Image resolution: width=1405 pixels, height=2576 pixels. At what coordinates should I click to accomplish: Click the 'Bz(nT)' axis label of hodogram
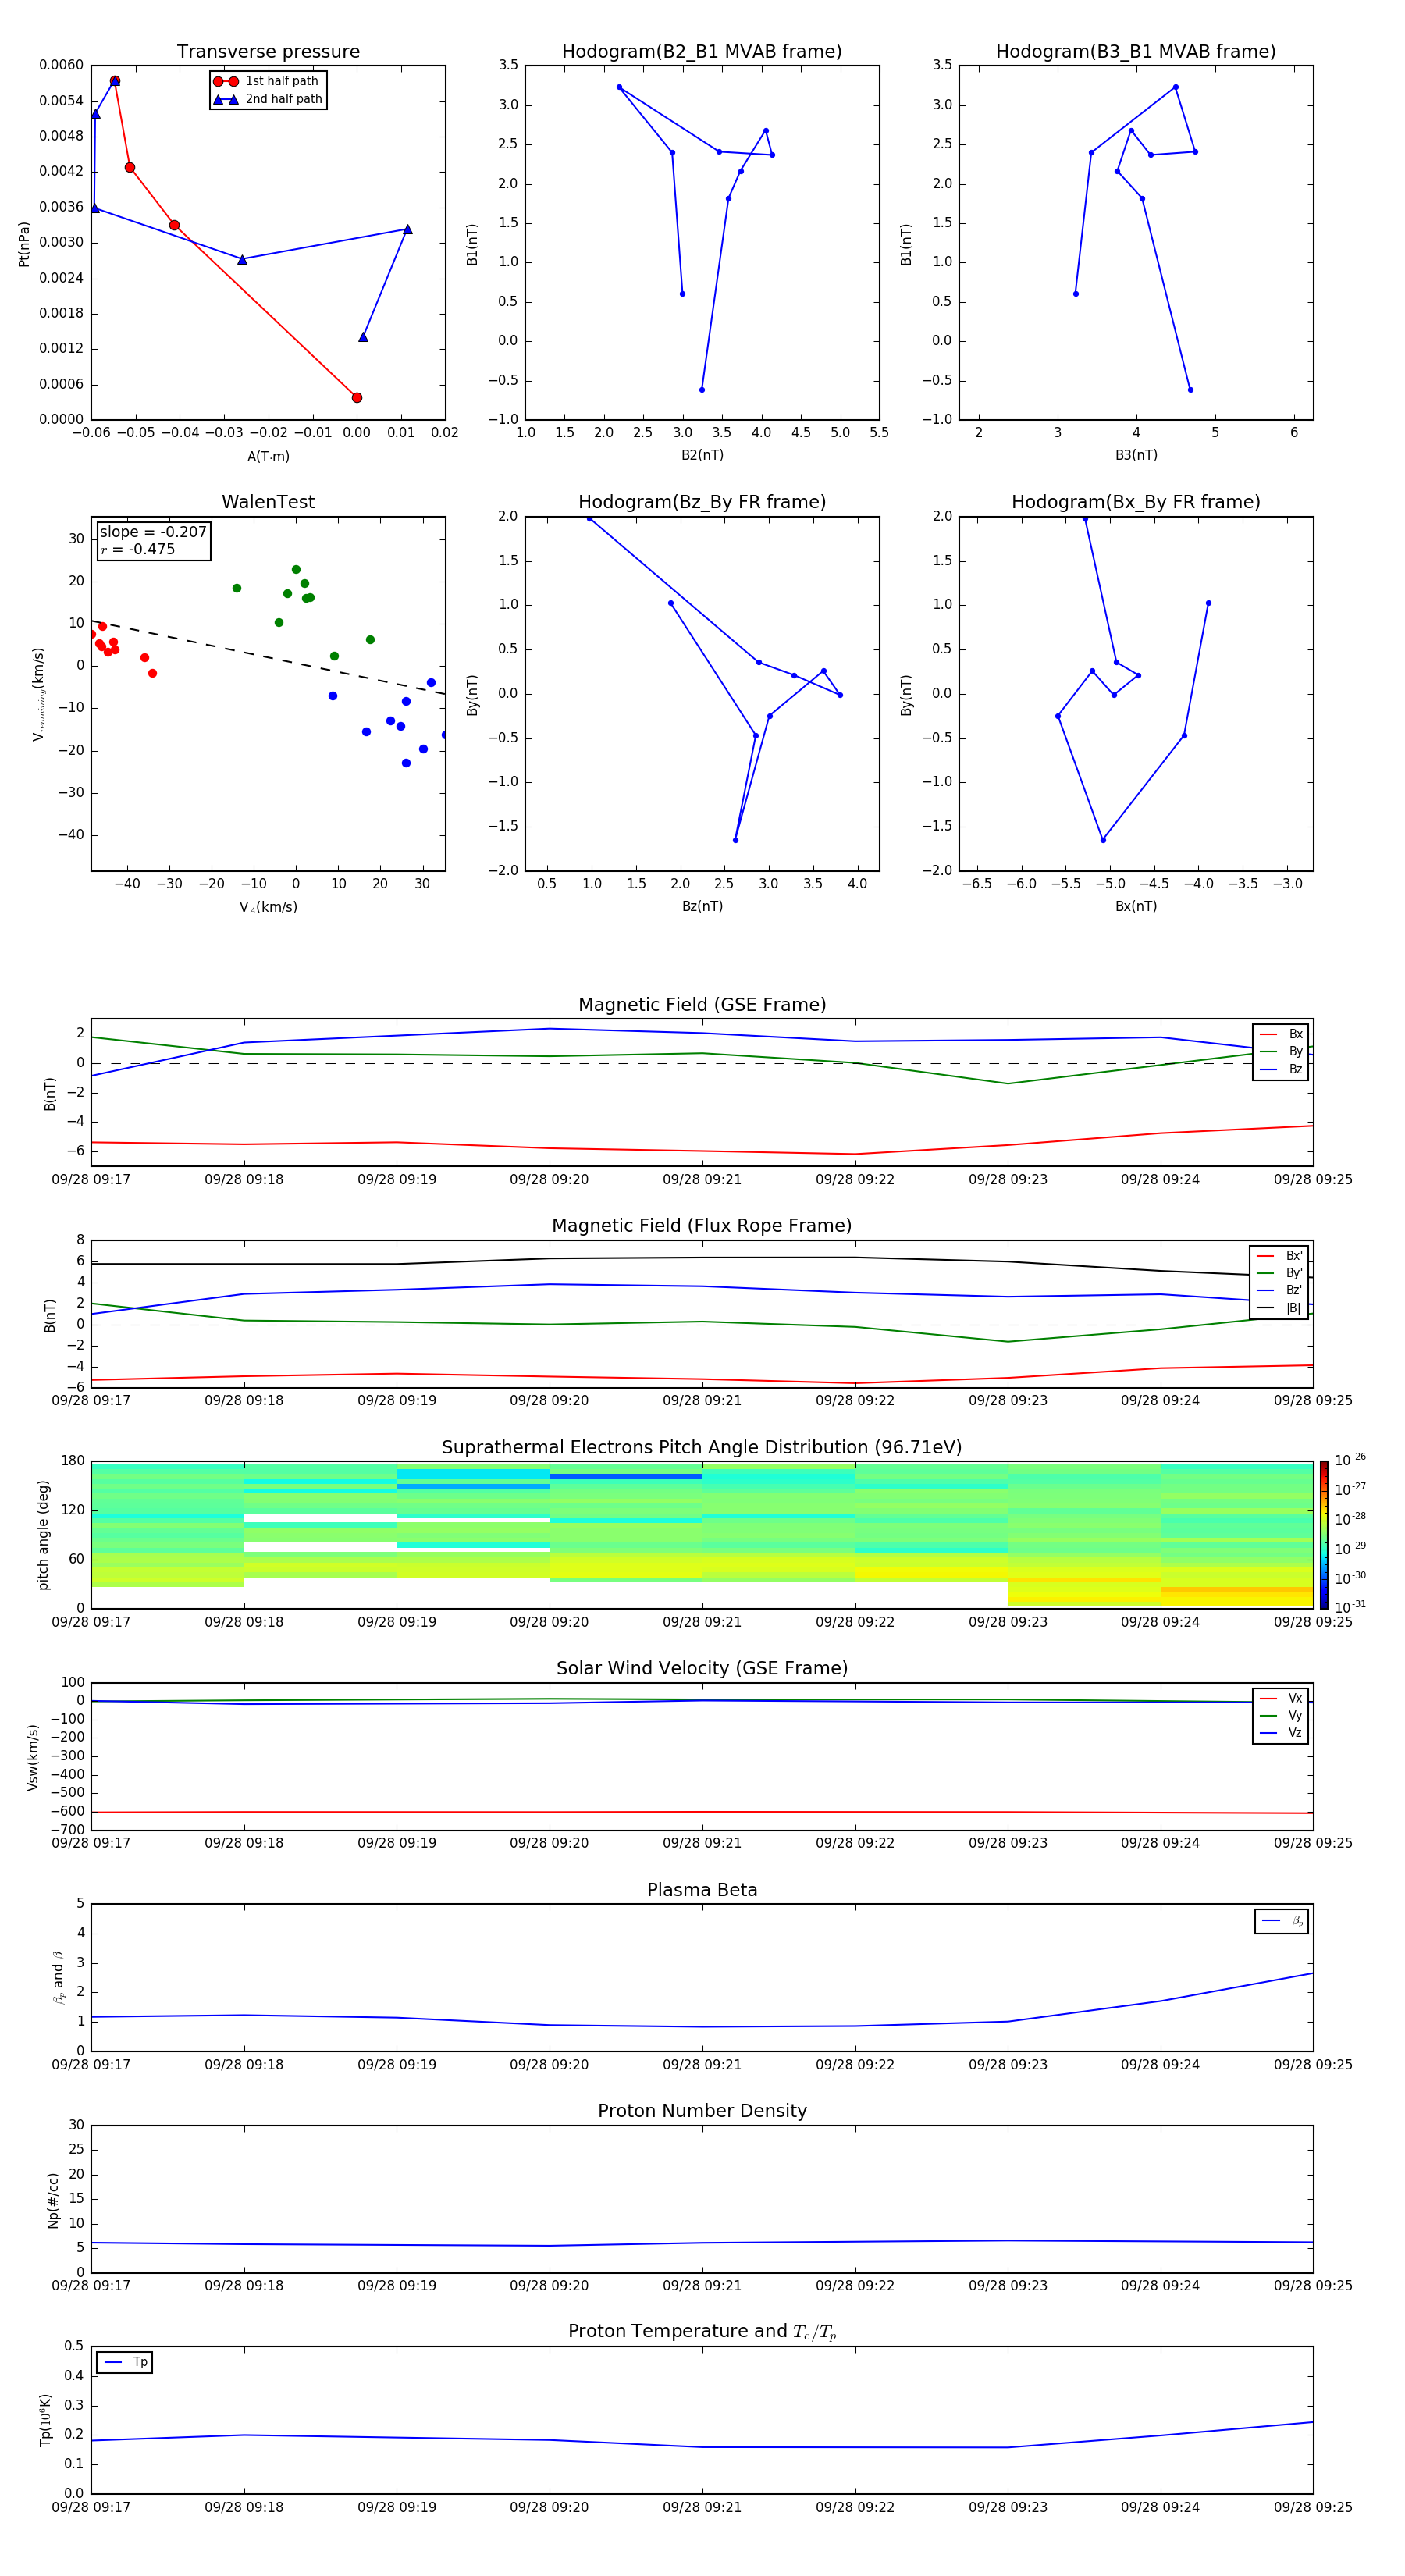pyautogui.click(x=702, y=907)
